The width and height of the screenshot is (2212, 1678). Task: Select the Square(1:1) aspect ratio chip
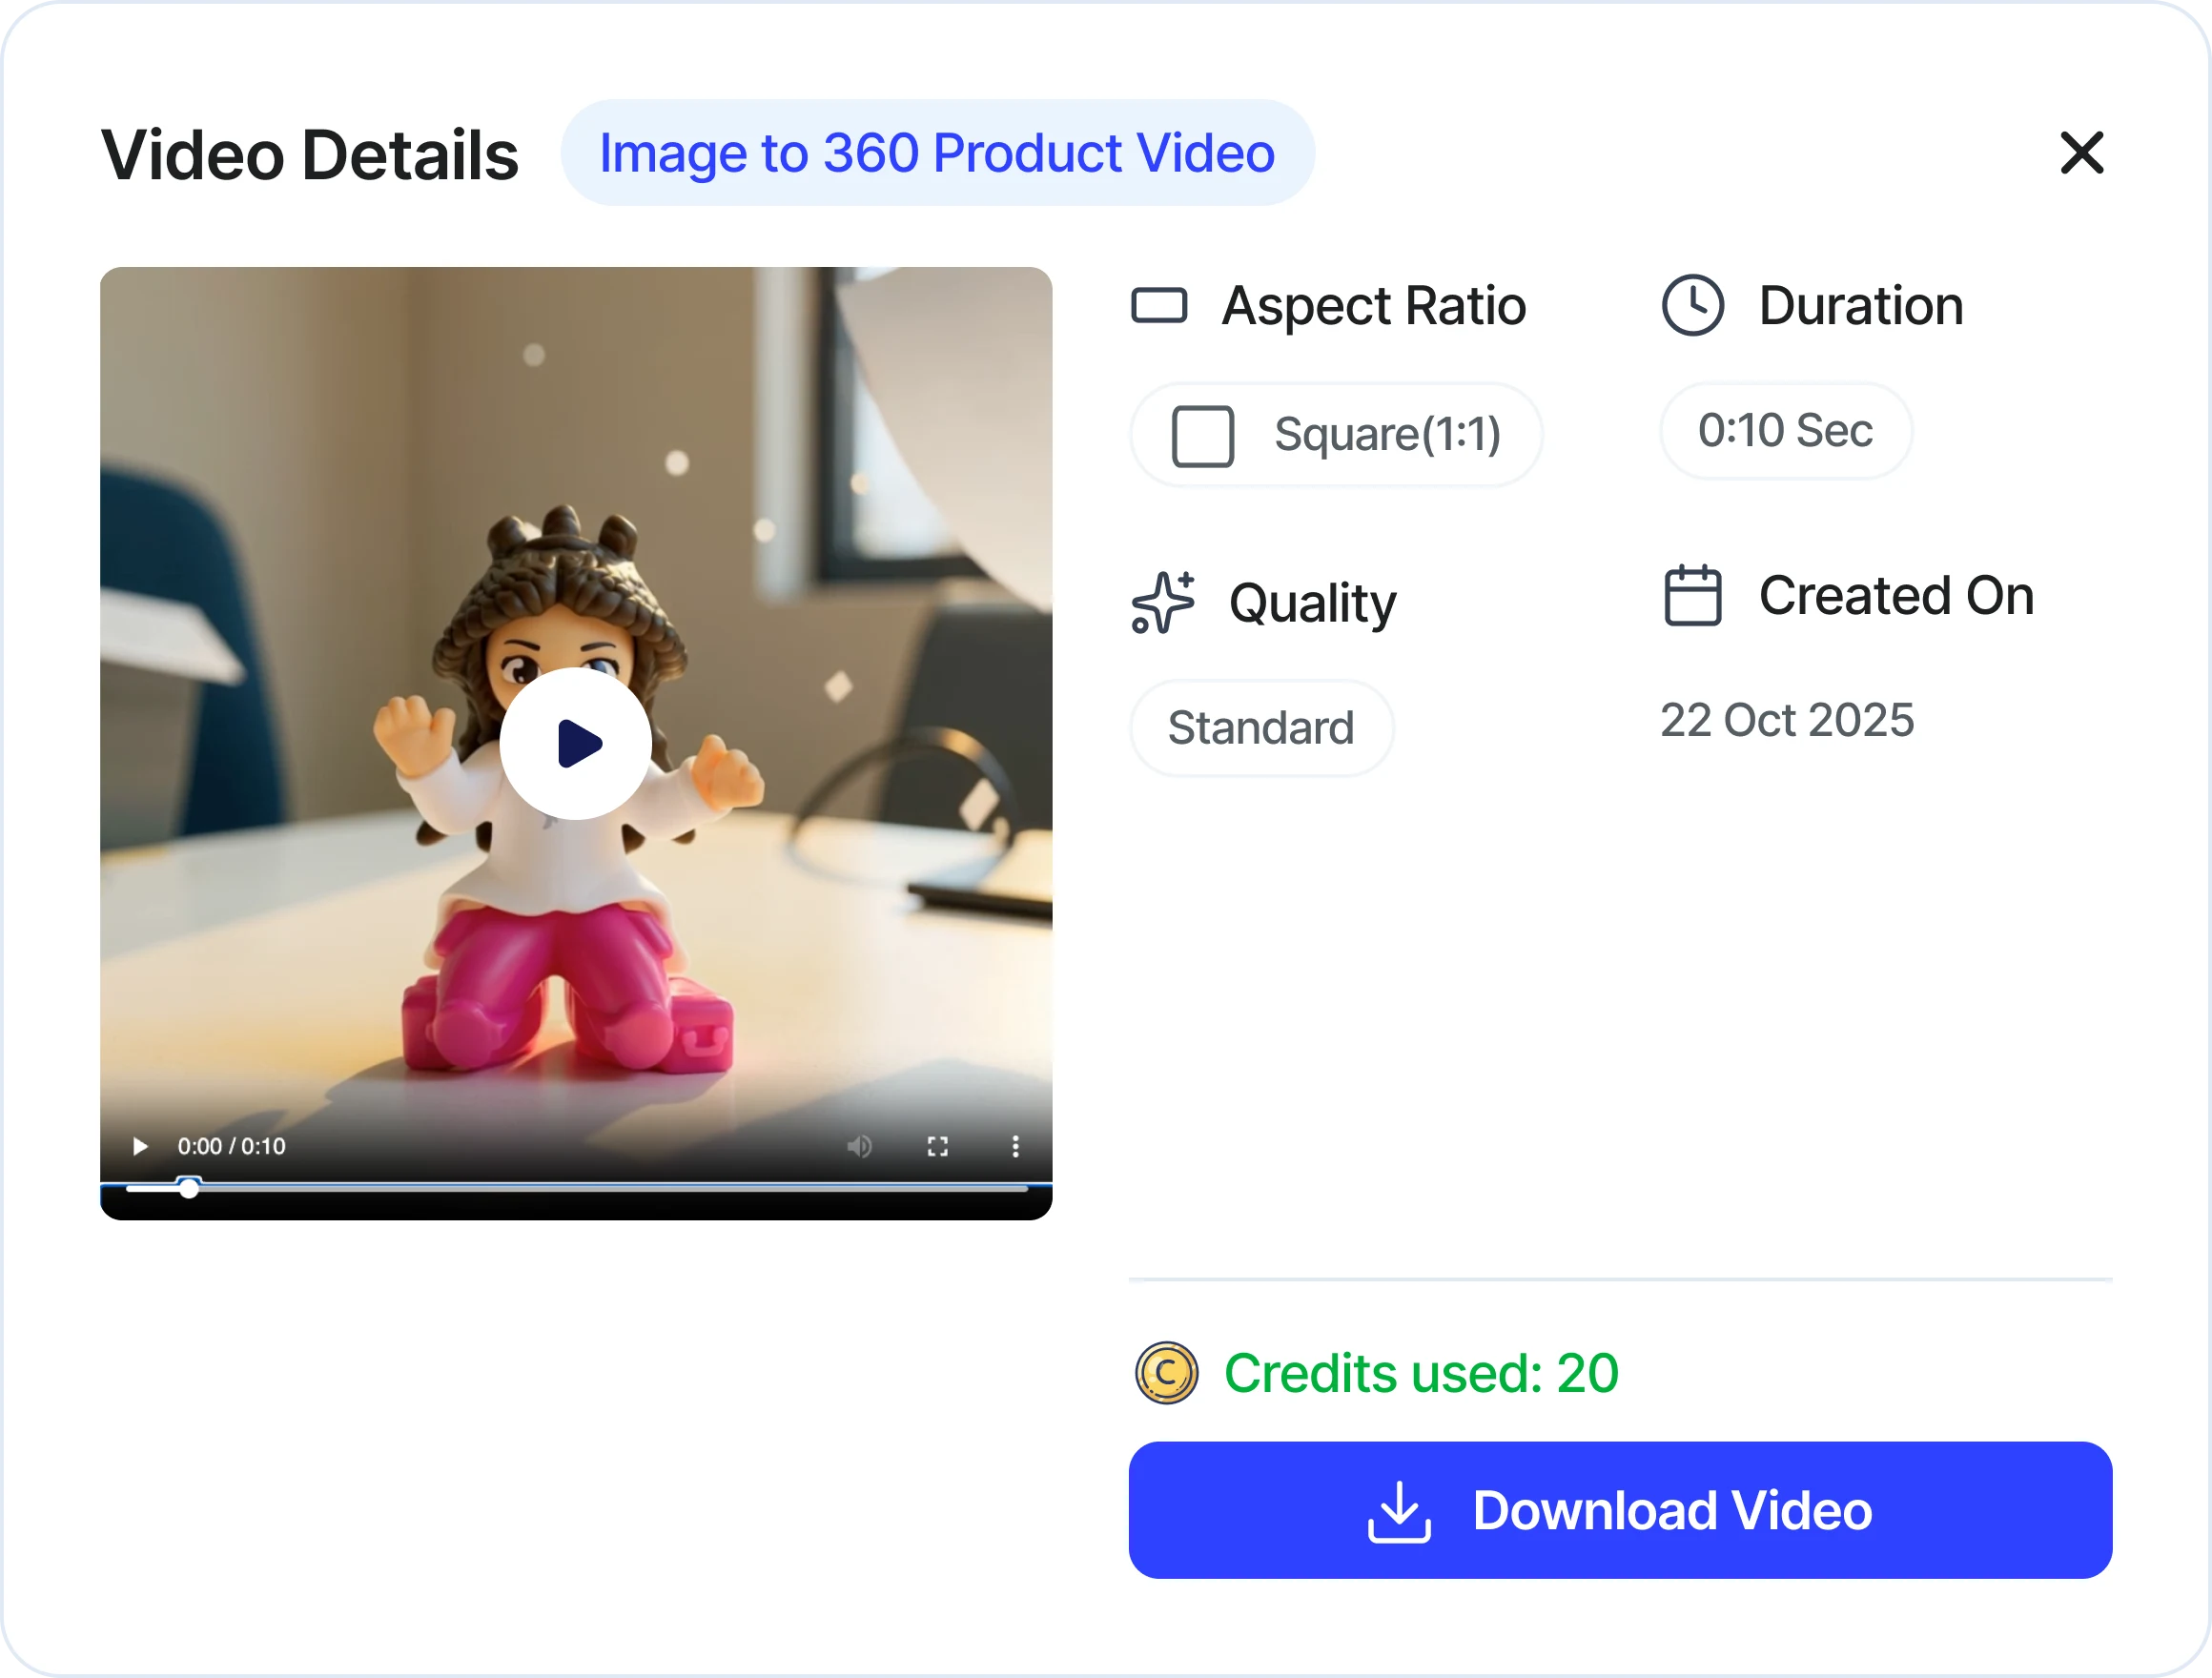pyautogui.click(x=1336, y=435)
